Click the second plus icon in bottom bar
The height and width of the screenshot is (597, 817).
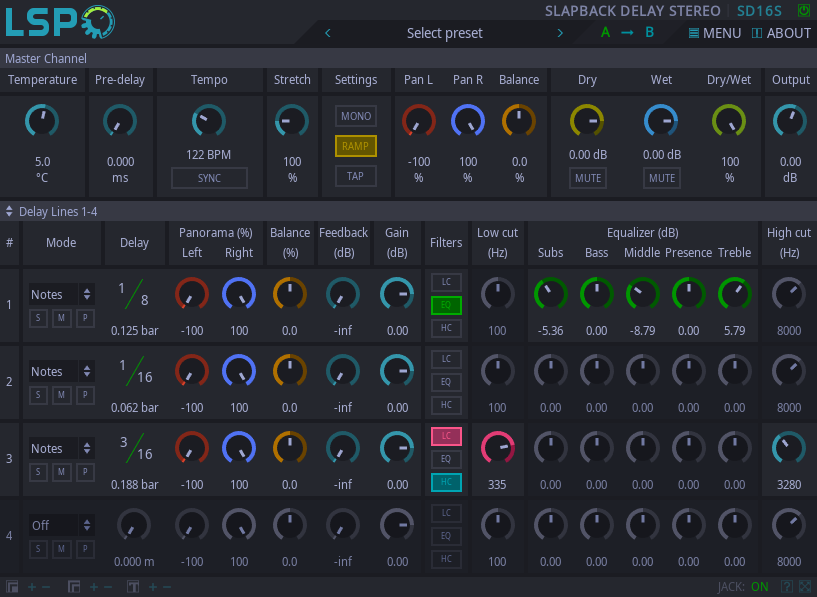click(x=94, y=587)
